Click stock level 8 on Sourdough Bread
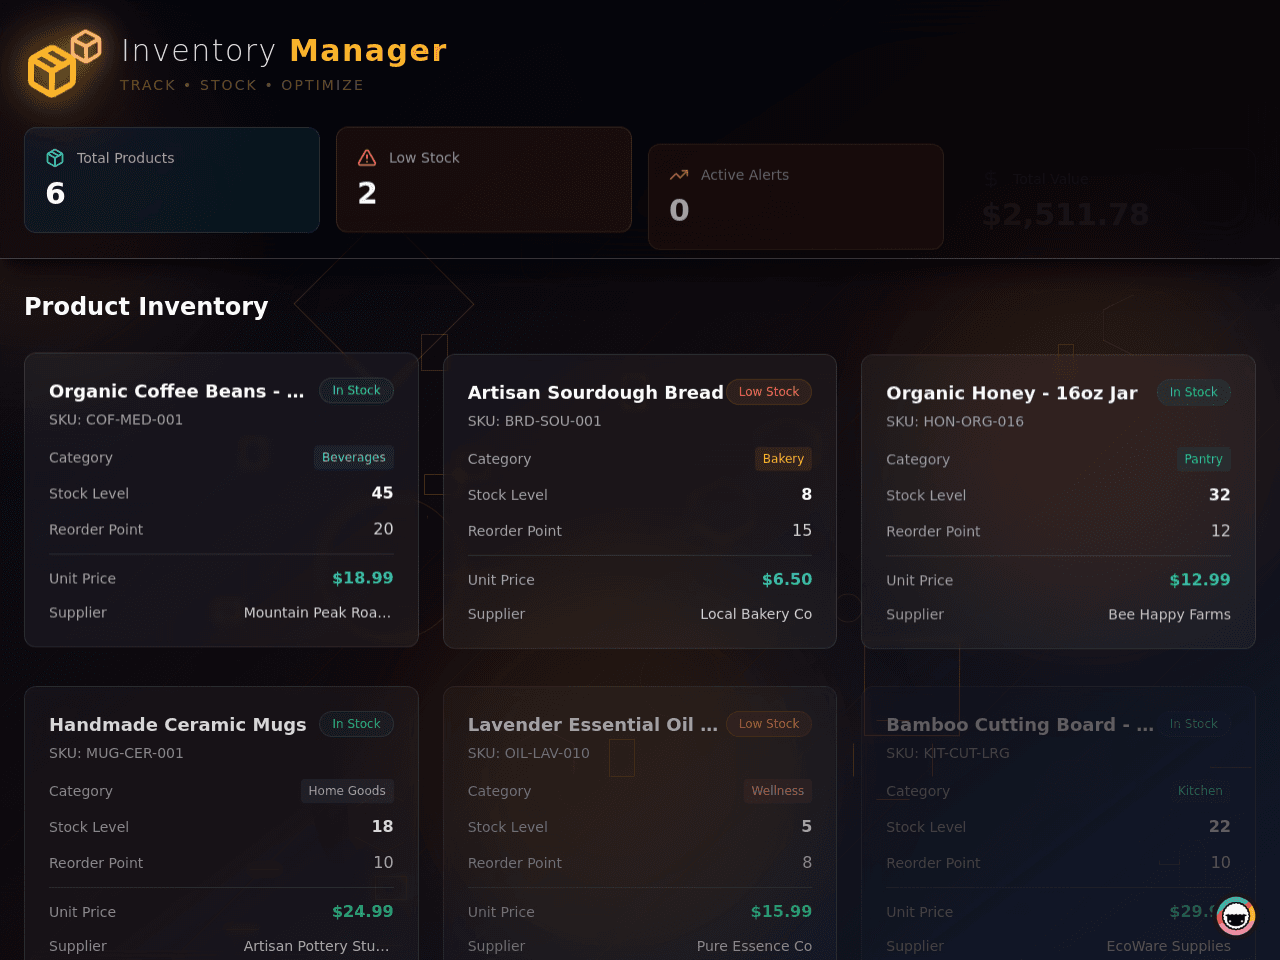This screenshot has width=1280, height=960. [x=806, y=495]
